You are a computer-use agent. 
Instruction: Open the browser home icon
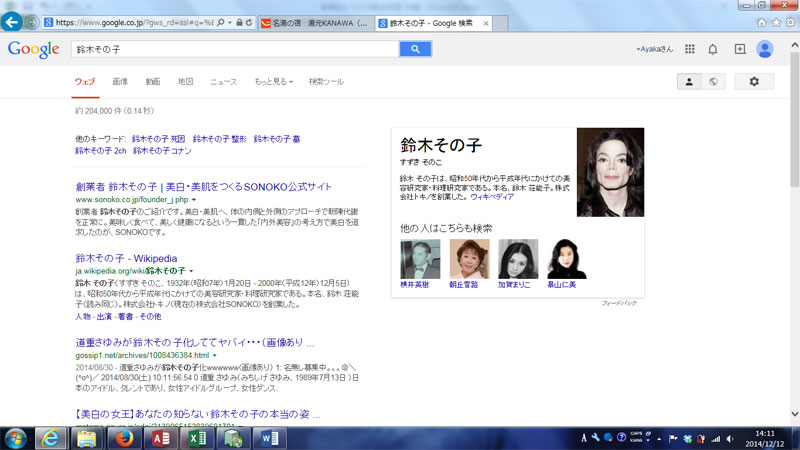[762, 22]
